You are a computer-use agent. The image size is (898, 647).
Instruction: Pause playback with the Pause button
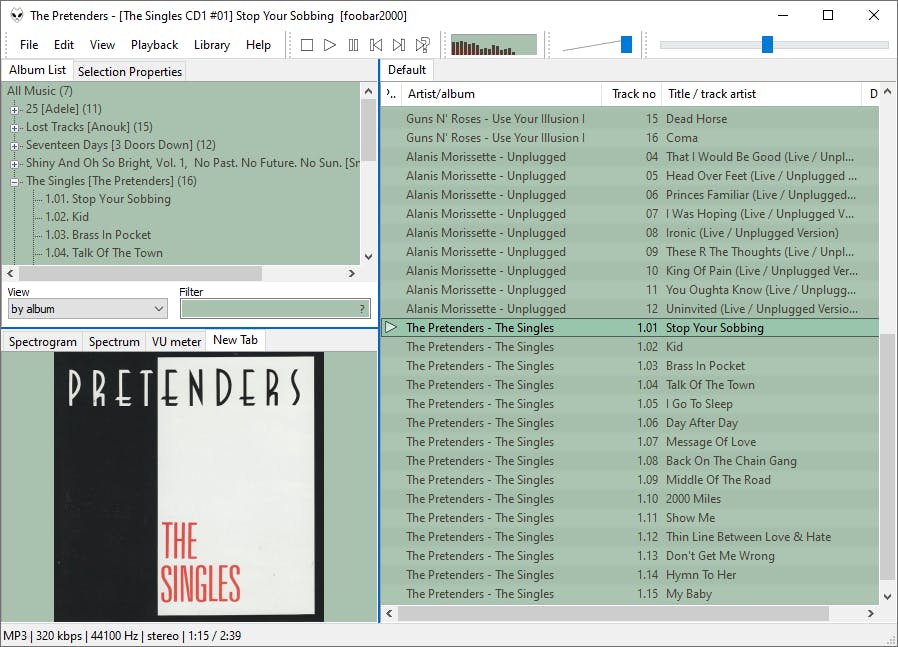coord(353,45)
